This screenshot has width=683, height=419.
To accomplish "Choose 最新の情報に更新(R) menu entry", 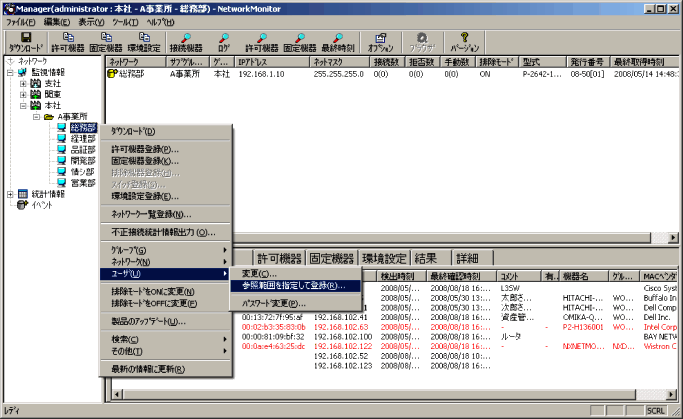I will point(166,369).
